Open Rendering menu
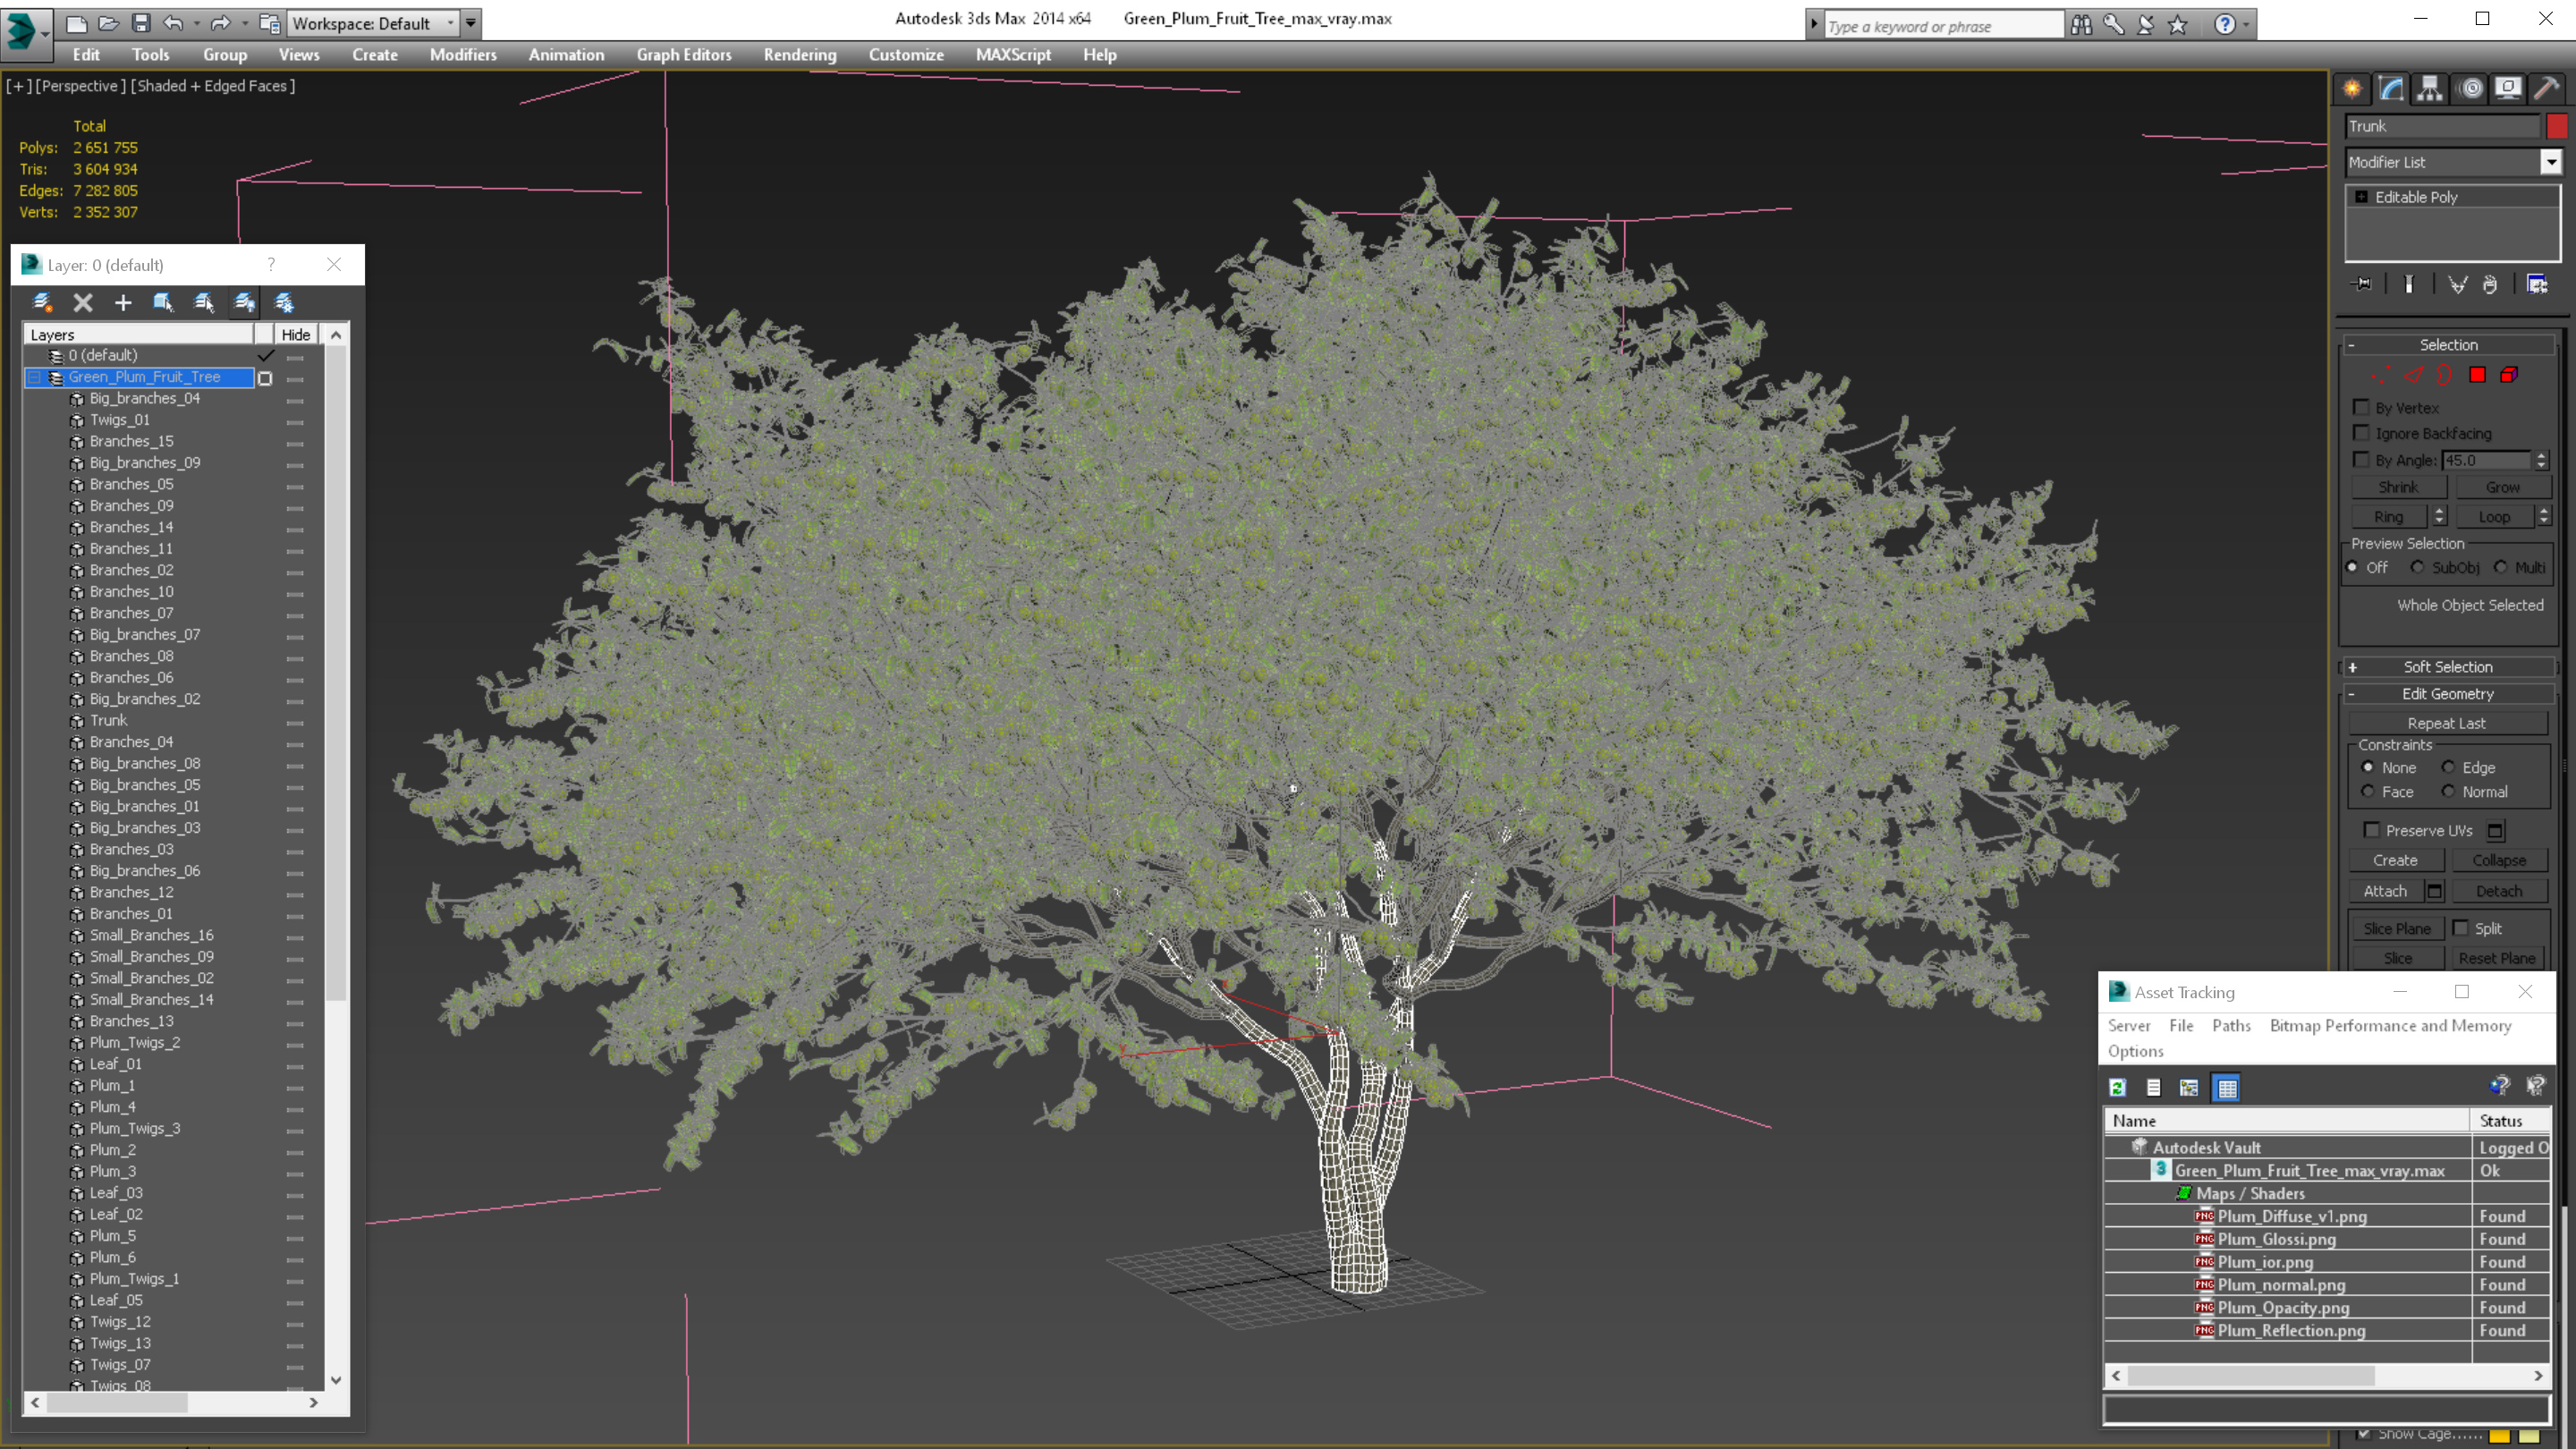2576x1449 pixels. 800,55
